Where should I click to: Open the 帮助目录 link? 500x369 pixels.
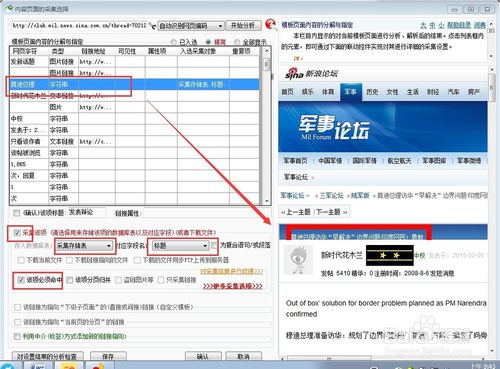459,25
